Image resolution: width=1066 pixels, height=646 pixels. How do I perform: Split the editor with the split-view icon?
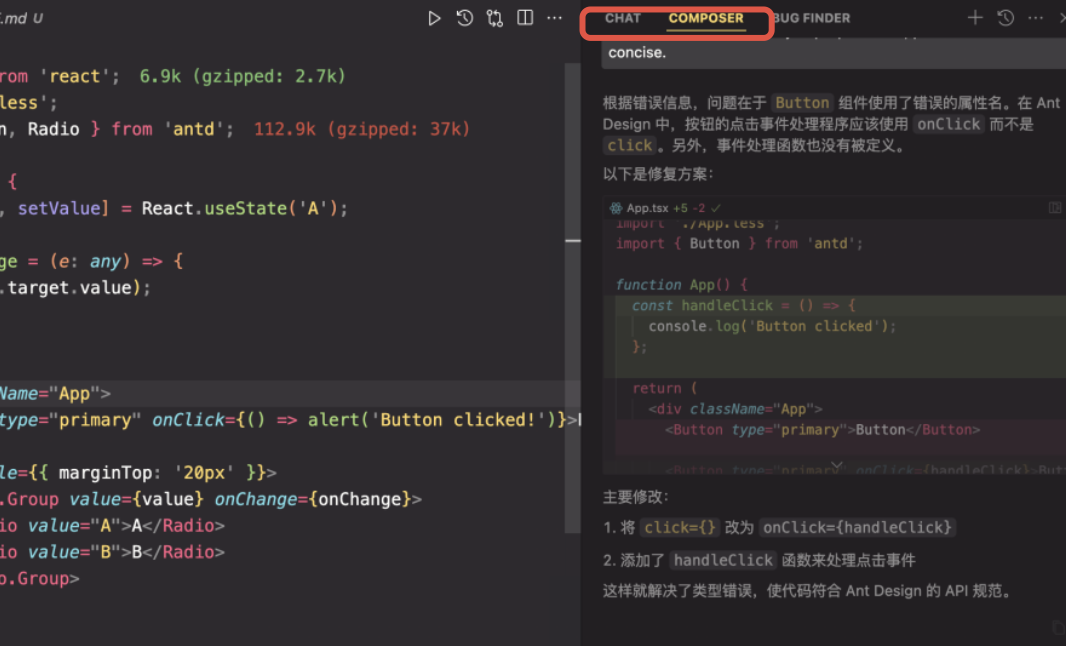[x=525, y=18]
